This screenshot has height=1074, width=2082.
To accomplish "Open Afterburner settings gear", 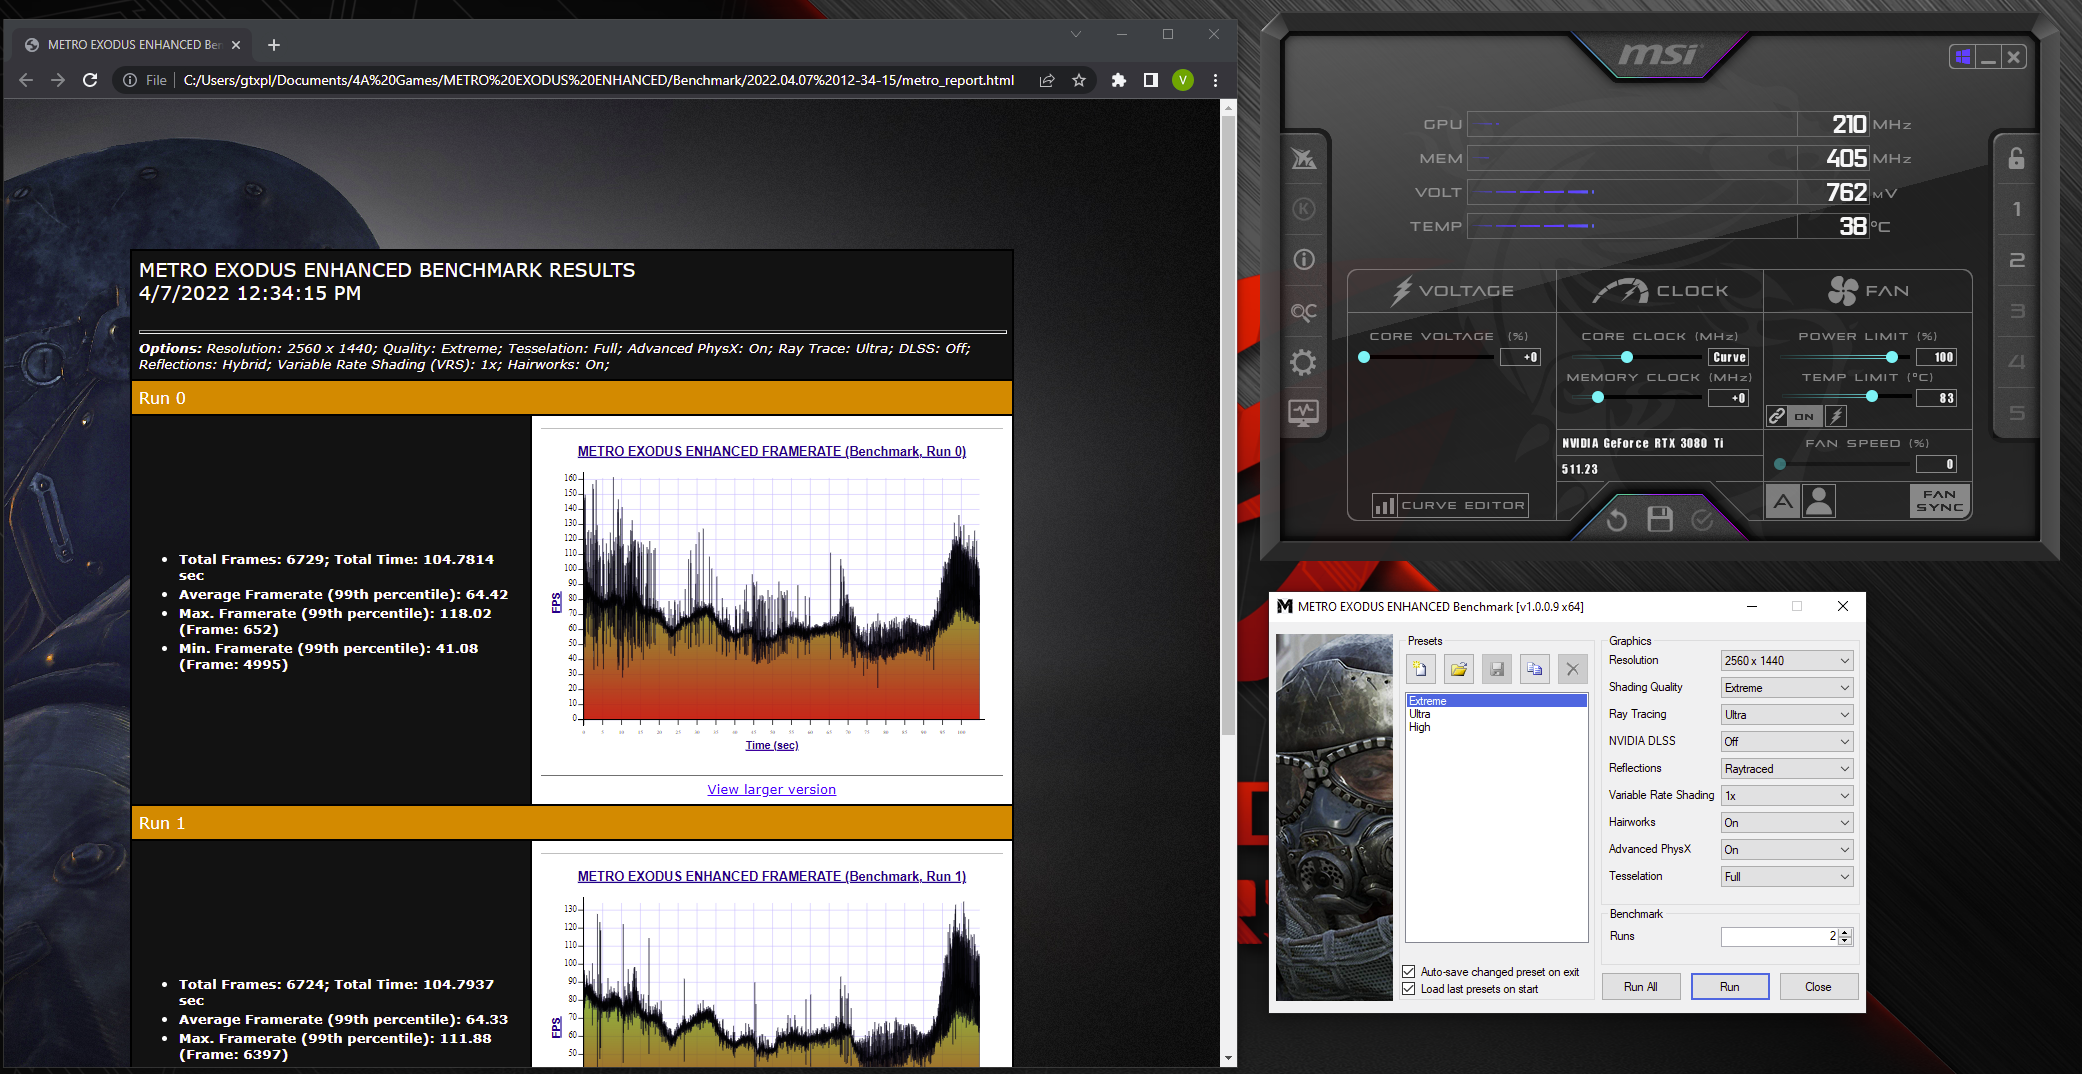I will pyautogui.click(x=1303, y=362).
